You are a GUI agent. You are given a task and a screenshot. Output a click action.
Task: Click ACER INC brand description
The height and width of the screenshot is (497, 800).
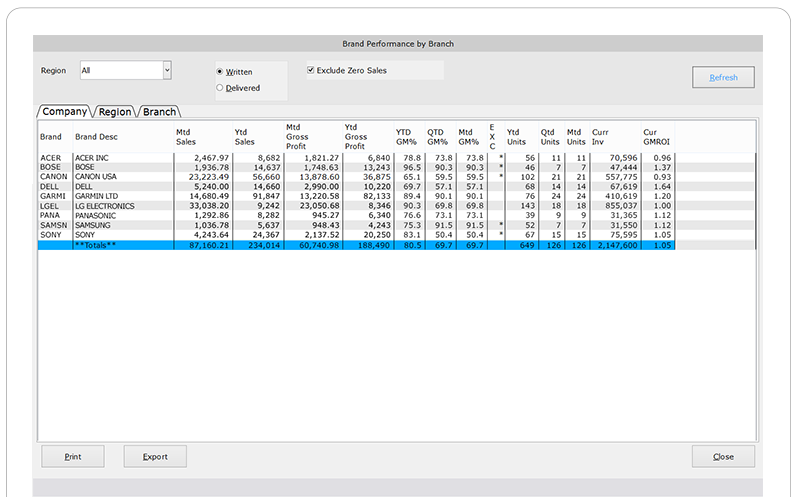tap(92, 158)
